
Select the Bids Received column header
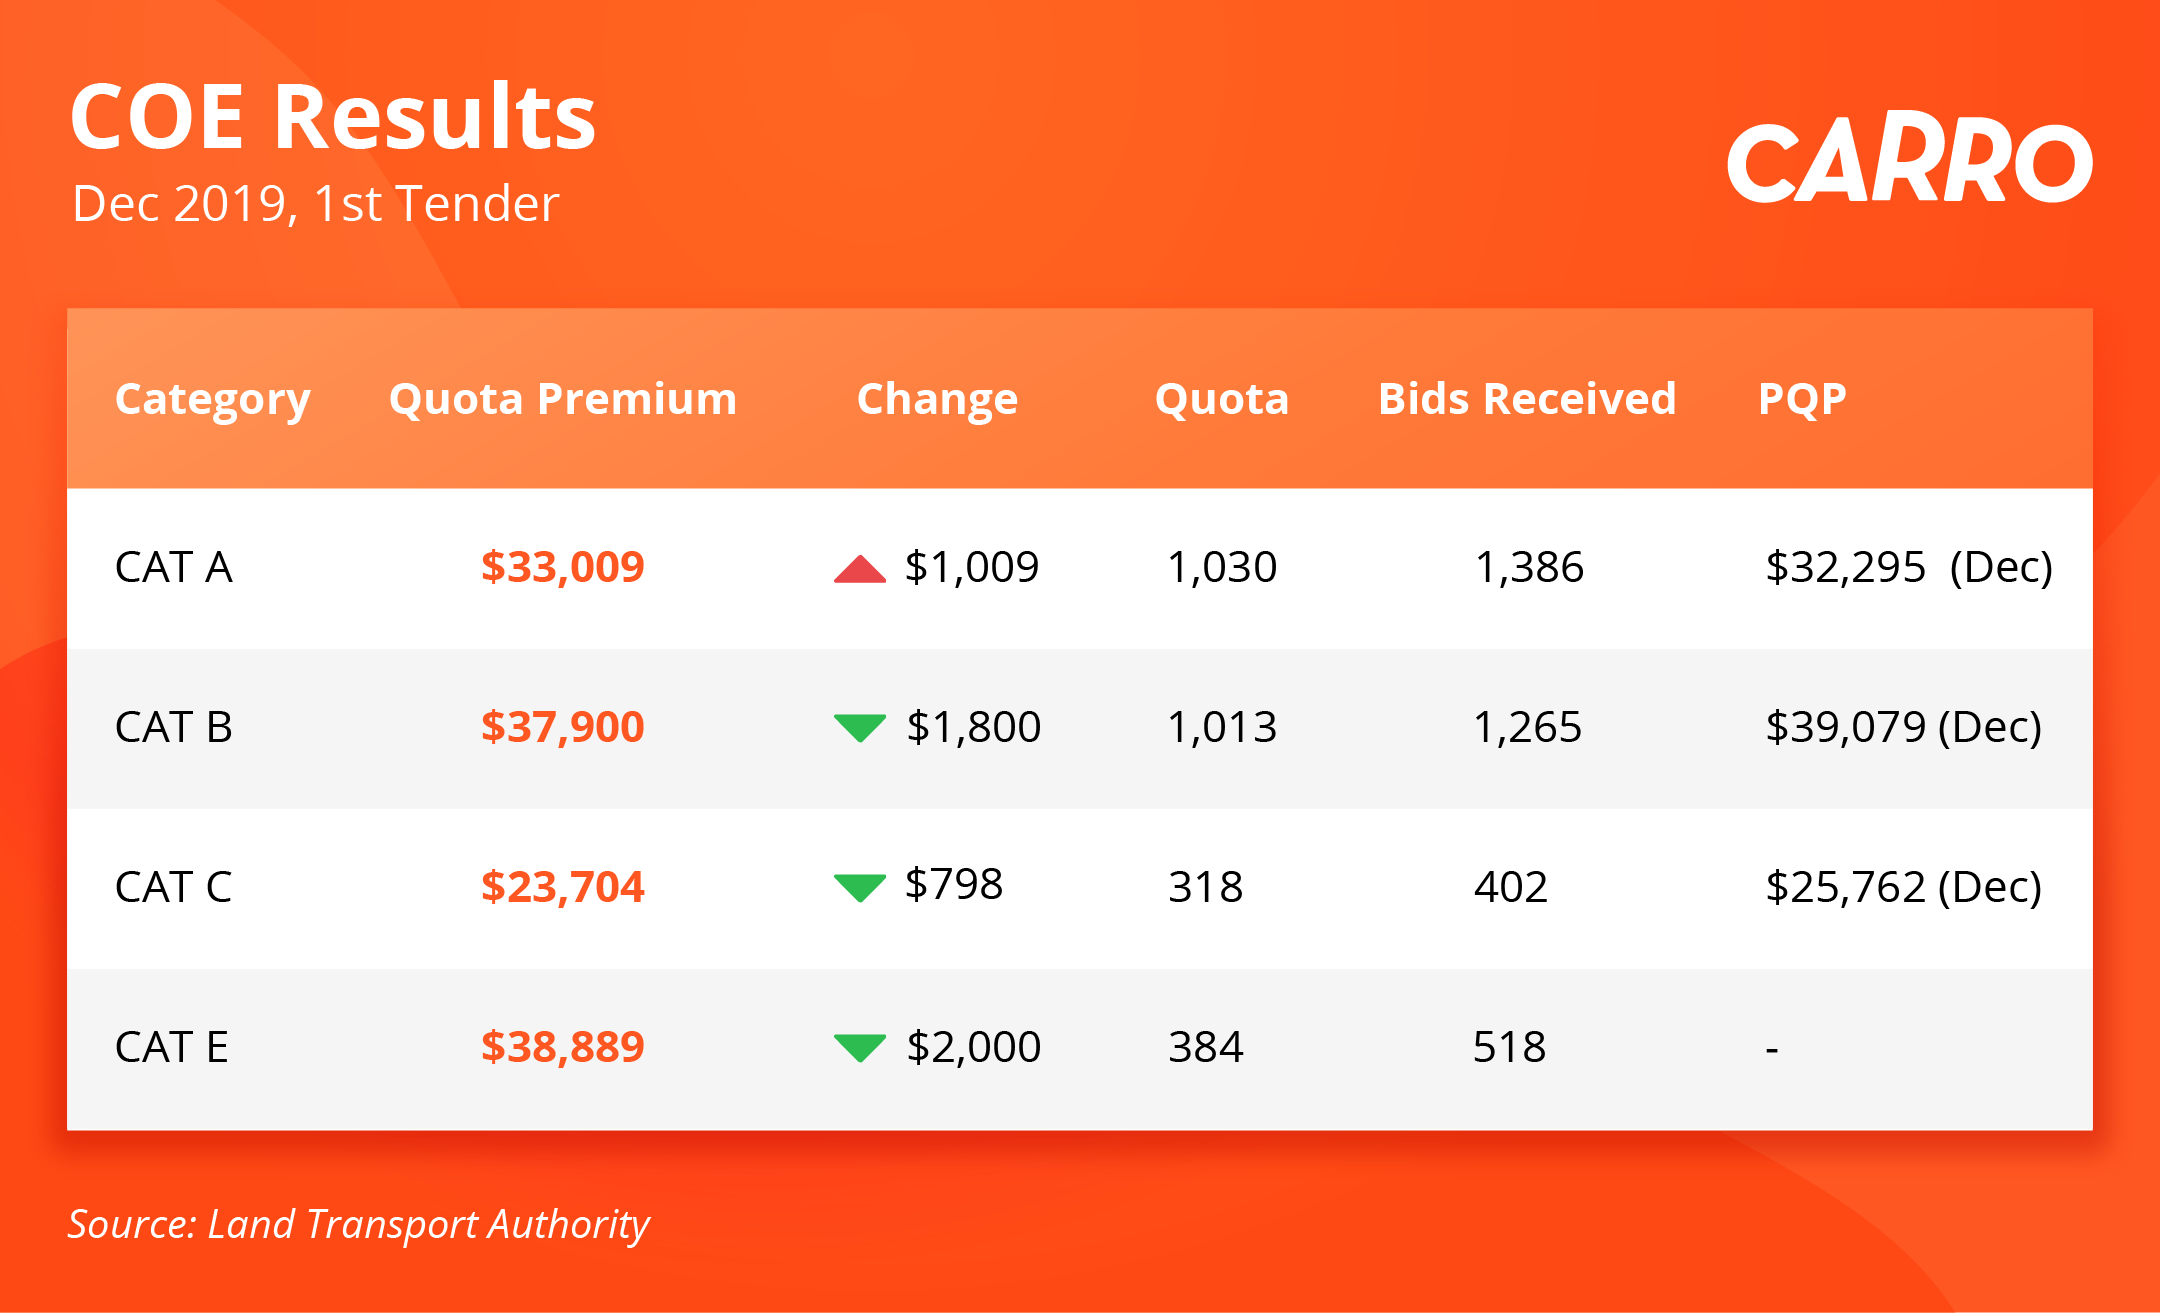[1527, 399]
